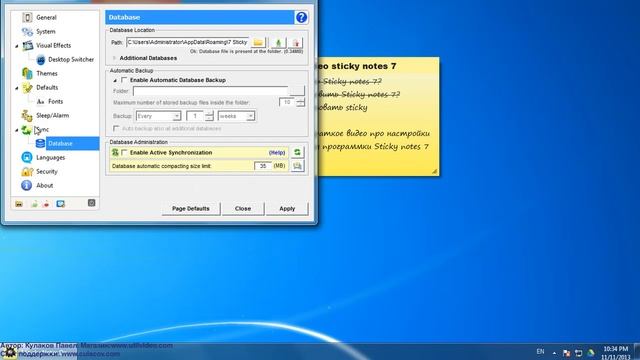
Task: Open the (Help) link for synchronization
Action: tap(277, 153)
